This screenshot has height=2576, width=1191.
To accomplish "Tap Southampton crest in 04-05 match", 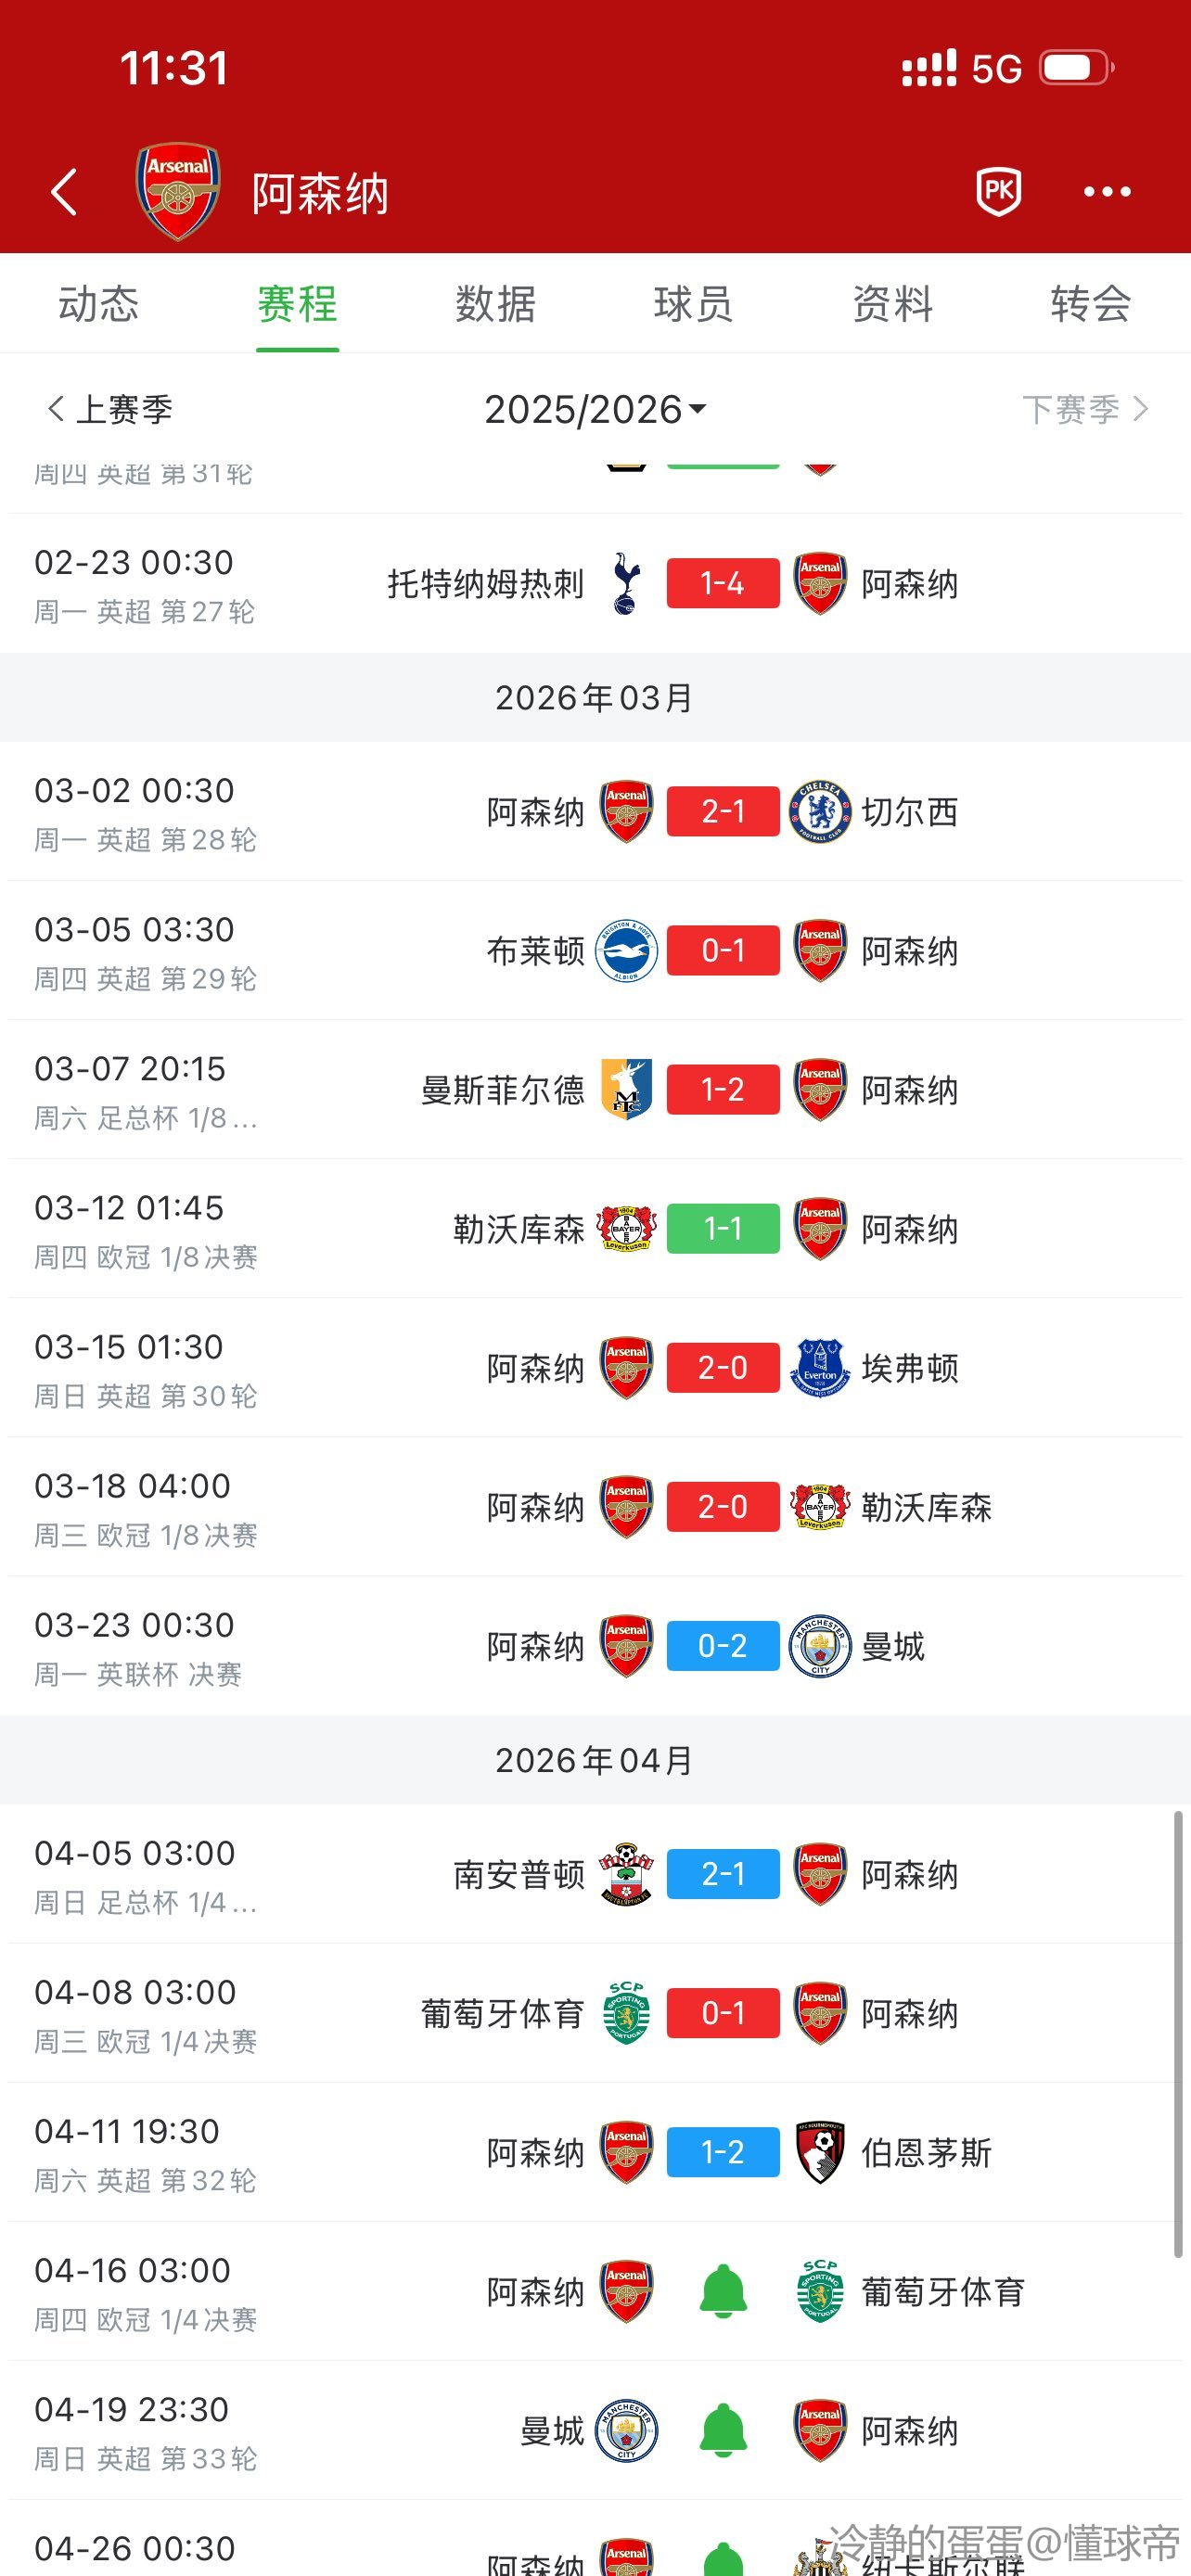I will [x=626, y=1873].
